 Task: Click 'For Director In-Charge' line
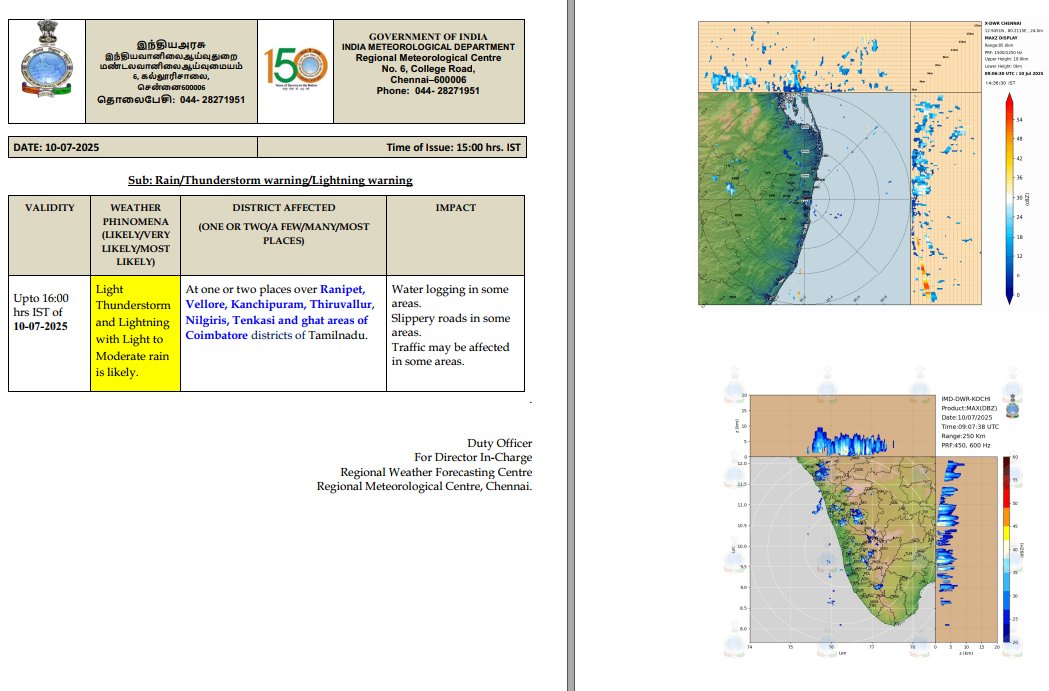[x=473, y=458]
